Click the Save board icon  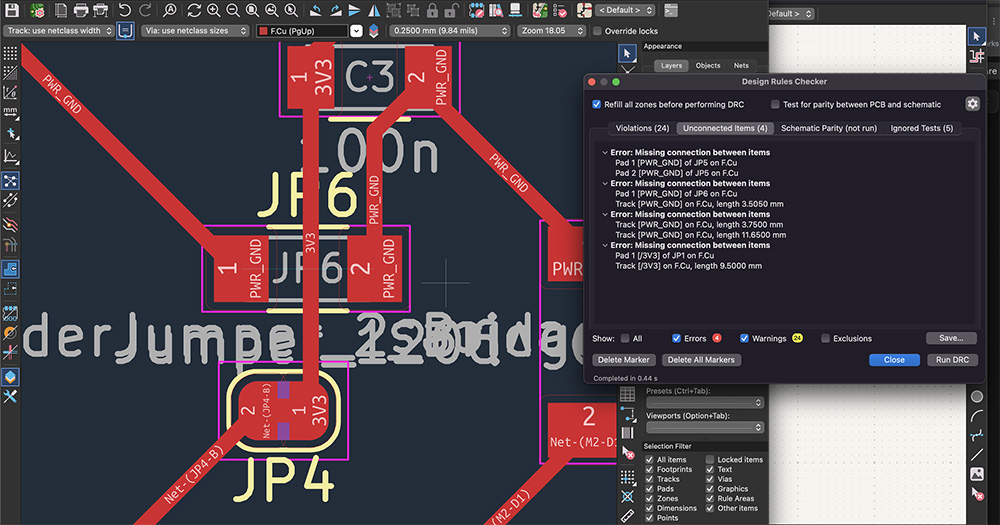coord(12,10)
